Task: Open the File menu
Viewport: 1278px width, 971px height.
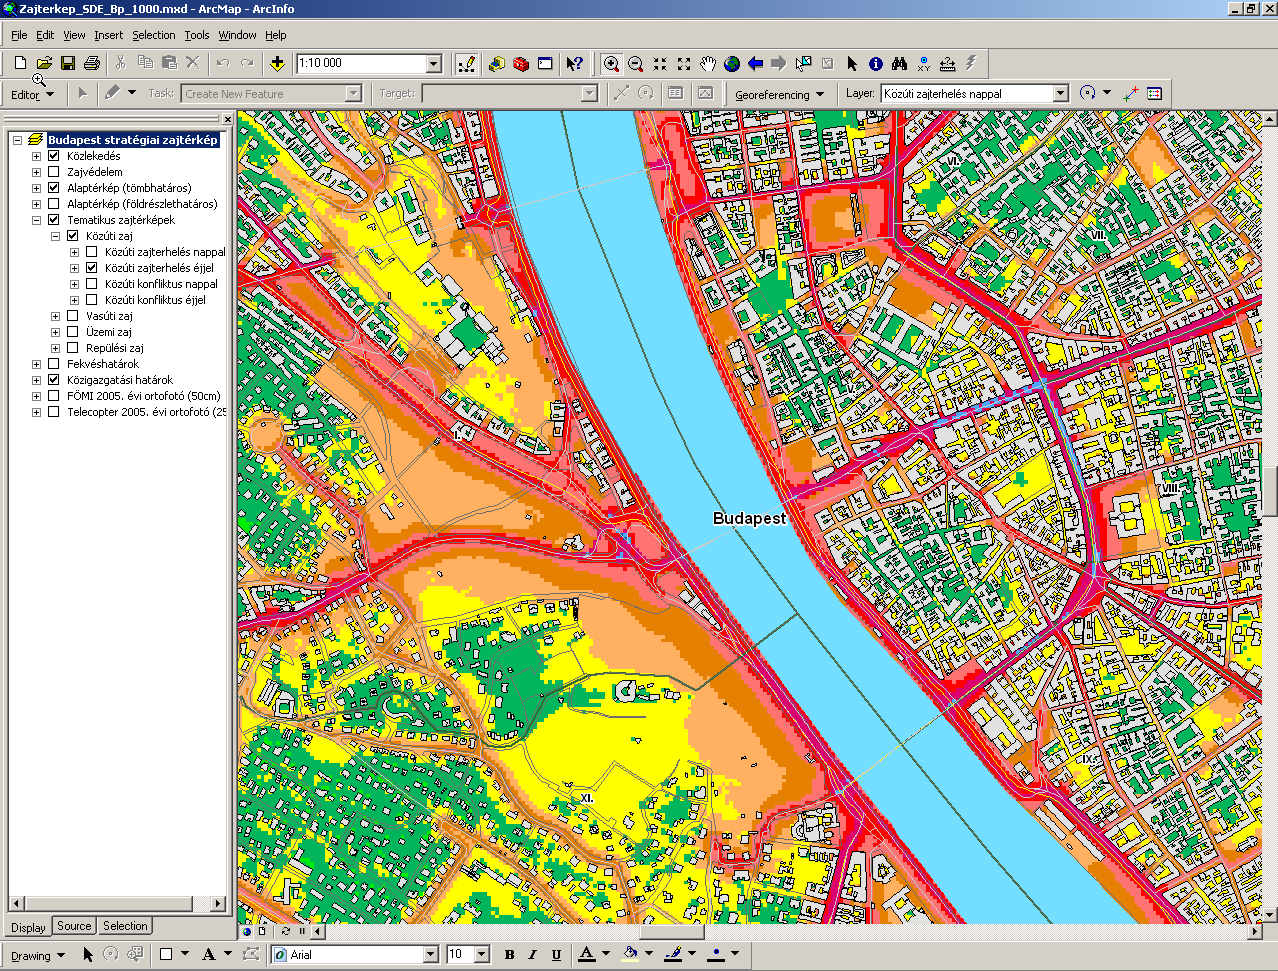Action: point(19,35)
